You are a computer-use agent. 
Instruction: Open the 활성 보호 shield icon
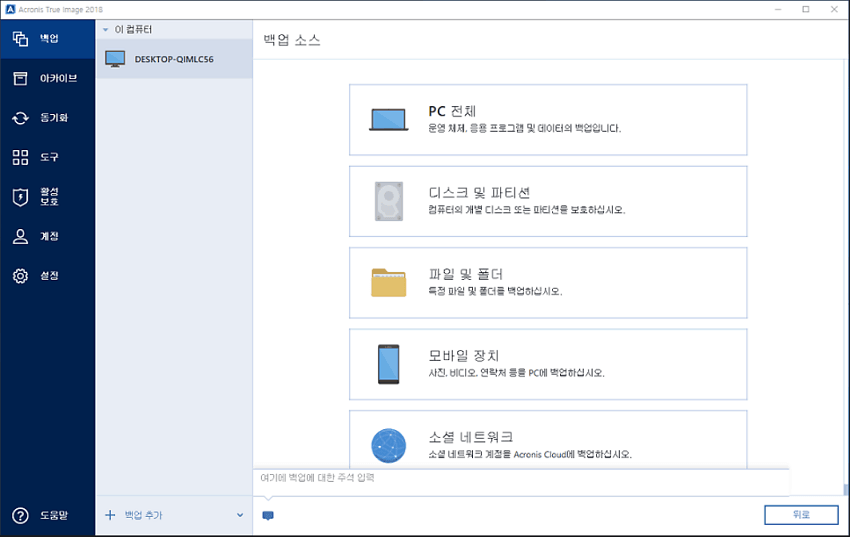point(20,197)
